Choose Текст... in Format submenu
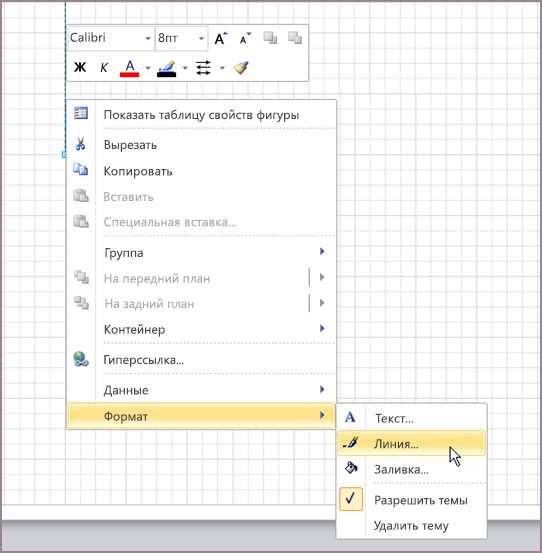The image size is (542, 553). click(395, 418)
